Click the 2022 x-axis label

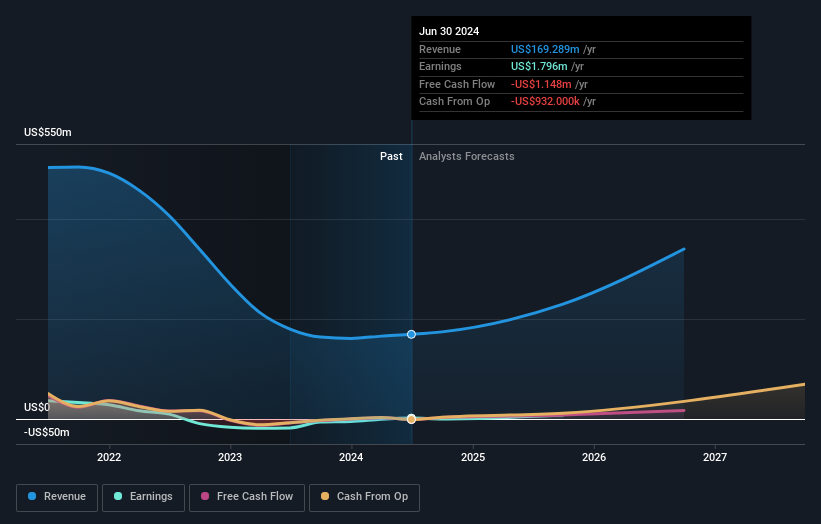pyautogui.click(x=109, y=457)
